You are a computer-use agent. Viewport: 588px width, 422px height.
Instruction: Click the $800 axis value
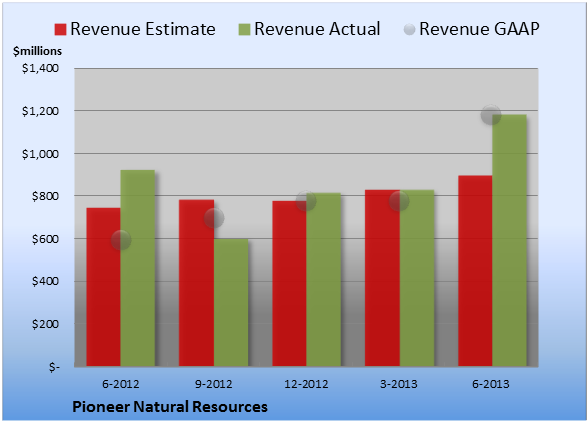pyautogui.click(x=45, y=196)
